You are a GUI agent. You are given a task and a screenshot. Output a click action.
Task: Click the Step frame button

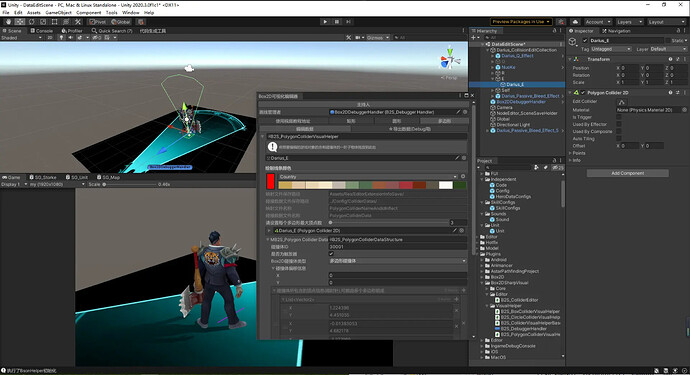(348, 22)
